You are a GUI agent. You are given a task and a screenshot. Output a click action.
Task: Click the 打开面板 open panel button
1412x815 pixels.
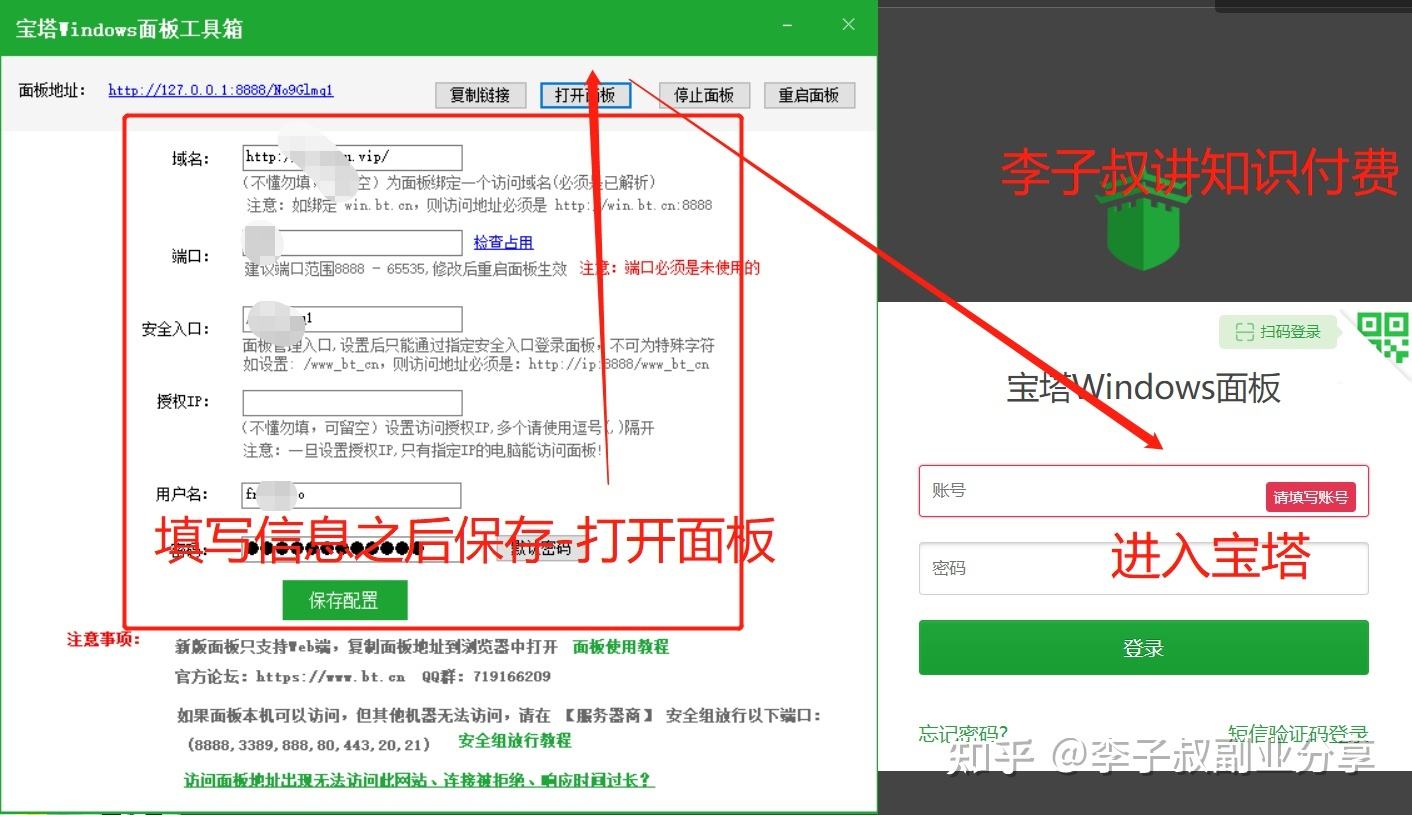click(585, 95)
